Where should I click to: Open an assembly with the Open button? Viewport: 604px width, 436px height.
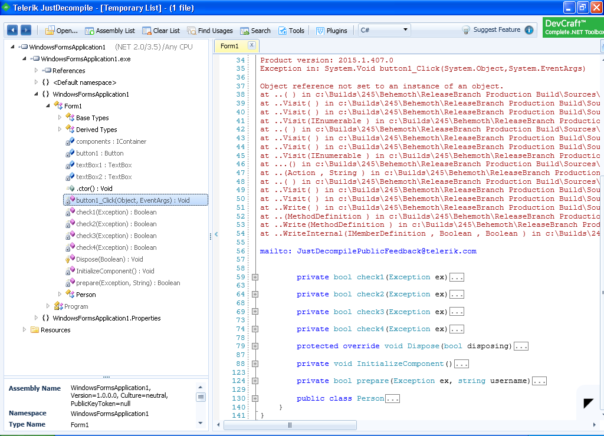pos(61,31)
